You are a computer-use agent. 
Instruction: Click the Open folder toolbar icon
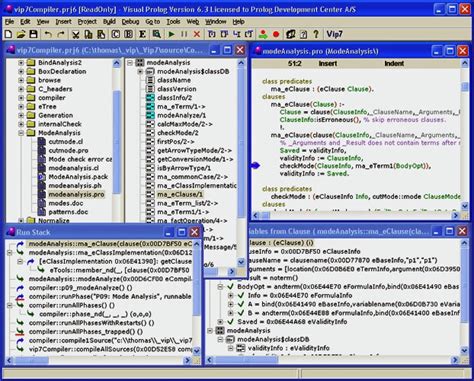point(21,34)
